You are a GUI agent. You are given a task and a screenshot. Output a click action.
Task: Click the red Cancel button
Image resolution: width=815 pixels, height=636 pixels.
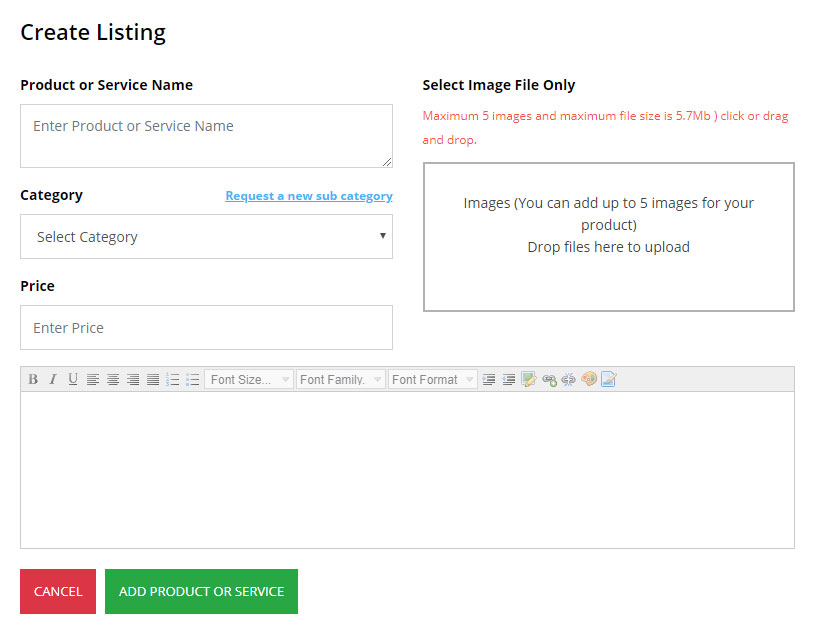58,591
